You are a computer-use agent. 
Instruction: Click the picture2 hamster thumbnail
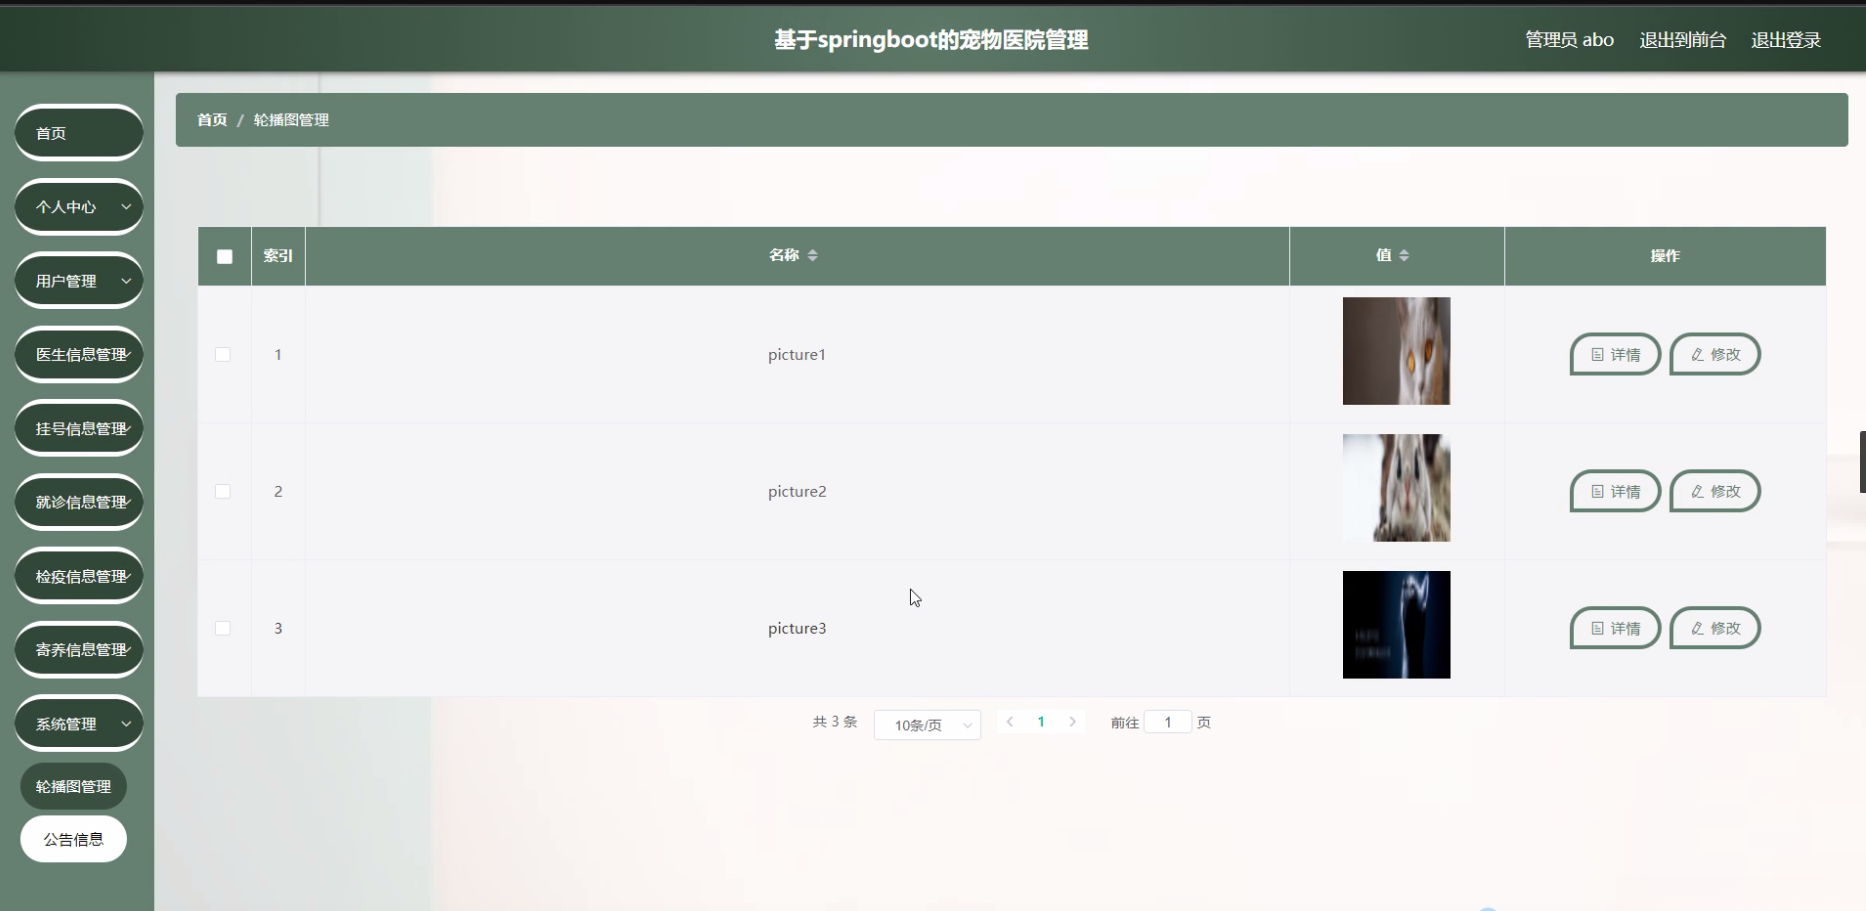click(x=1396, y=487)
